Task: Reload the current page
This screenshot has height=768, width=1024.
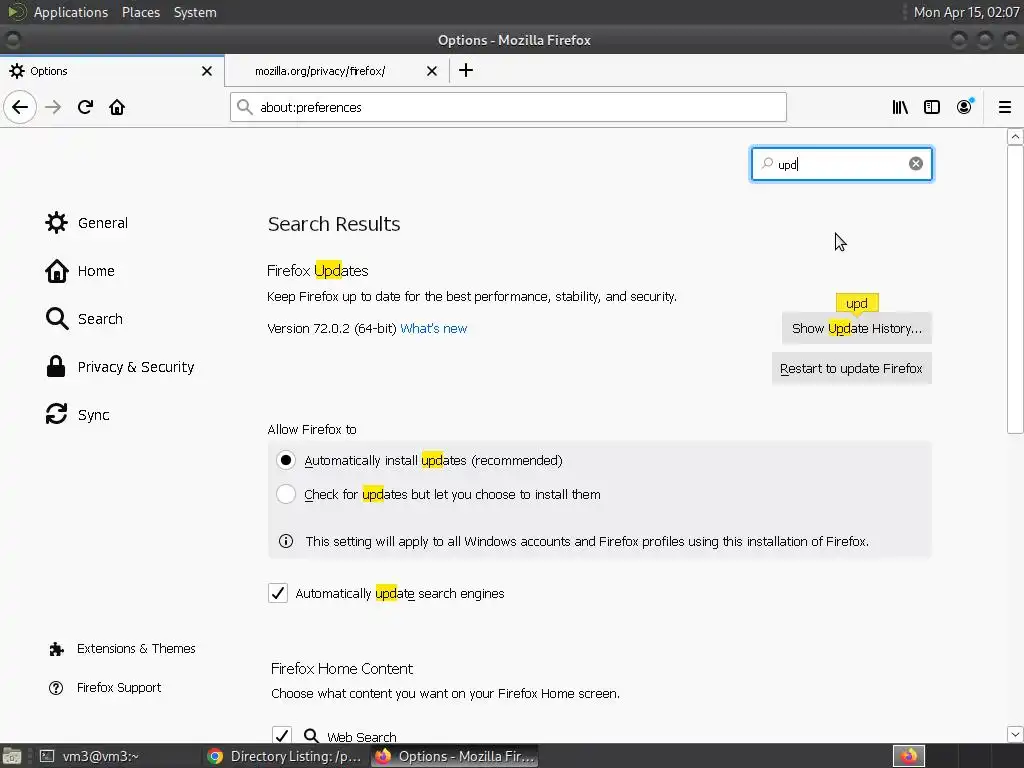Action: pyautogui.click(x=85, y=107)
